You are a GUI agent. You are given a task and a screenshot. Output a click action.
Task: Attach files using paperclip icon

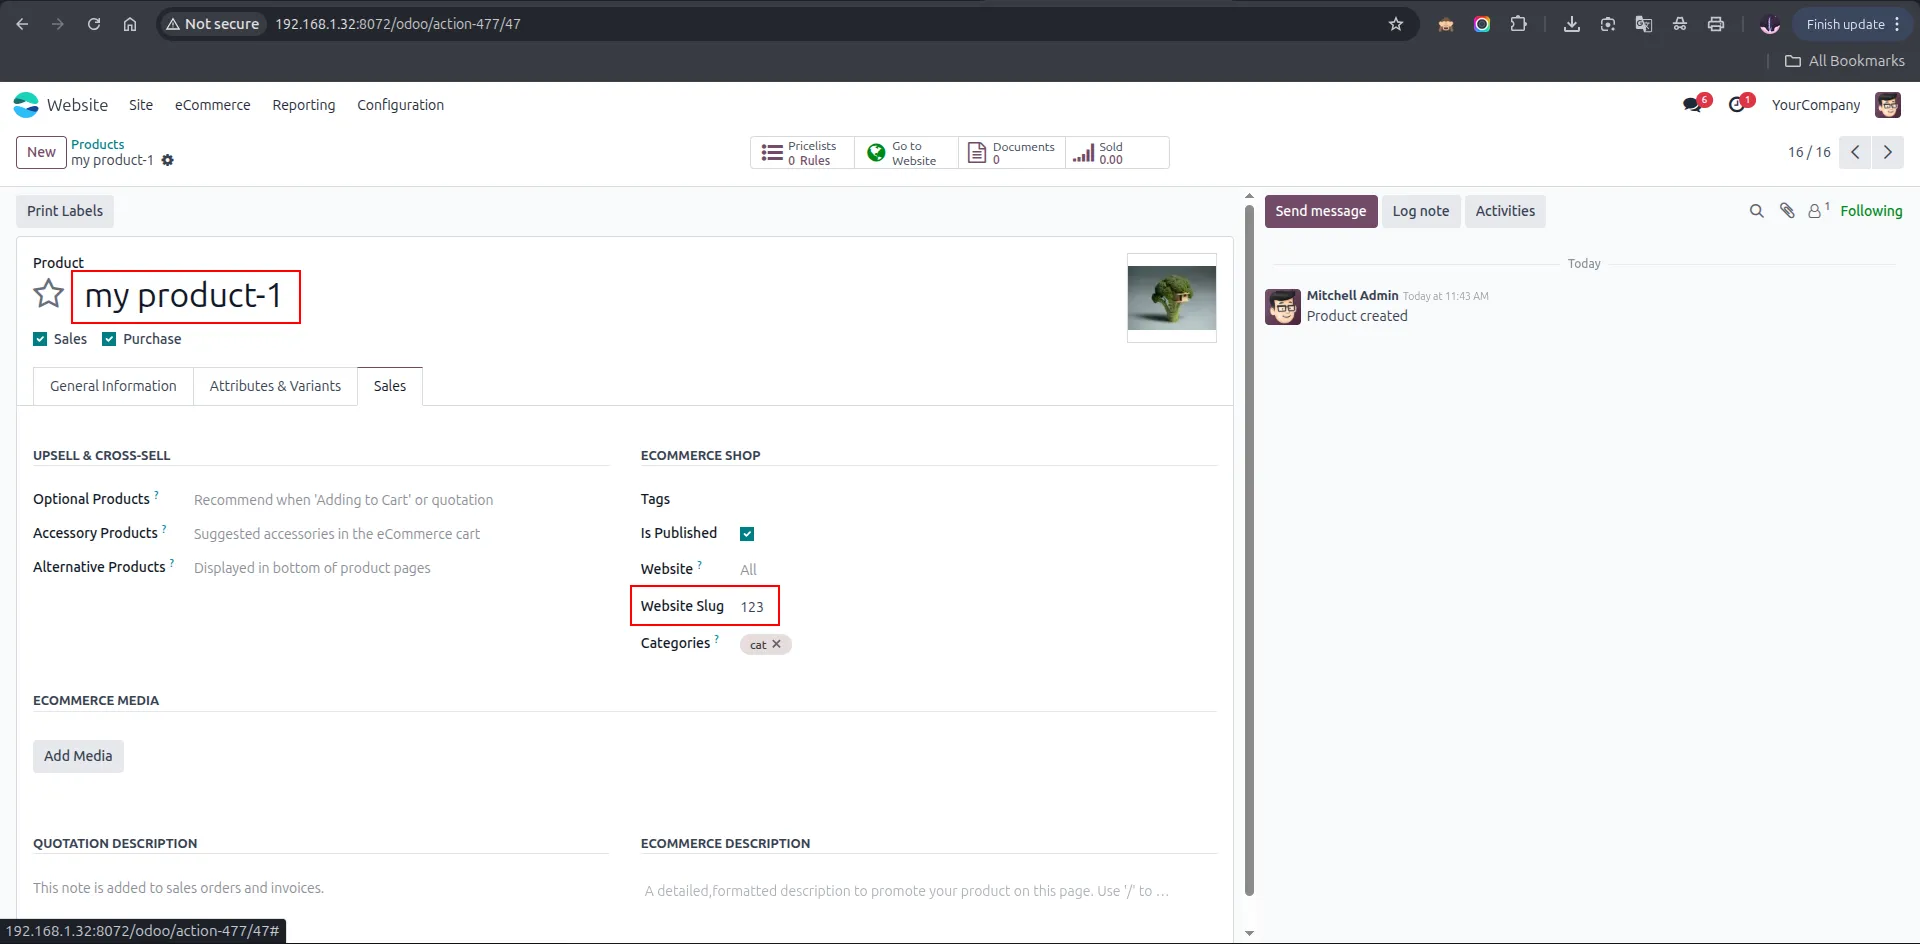[x=1787, y=211]
